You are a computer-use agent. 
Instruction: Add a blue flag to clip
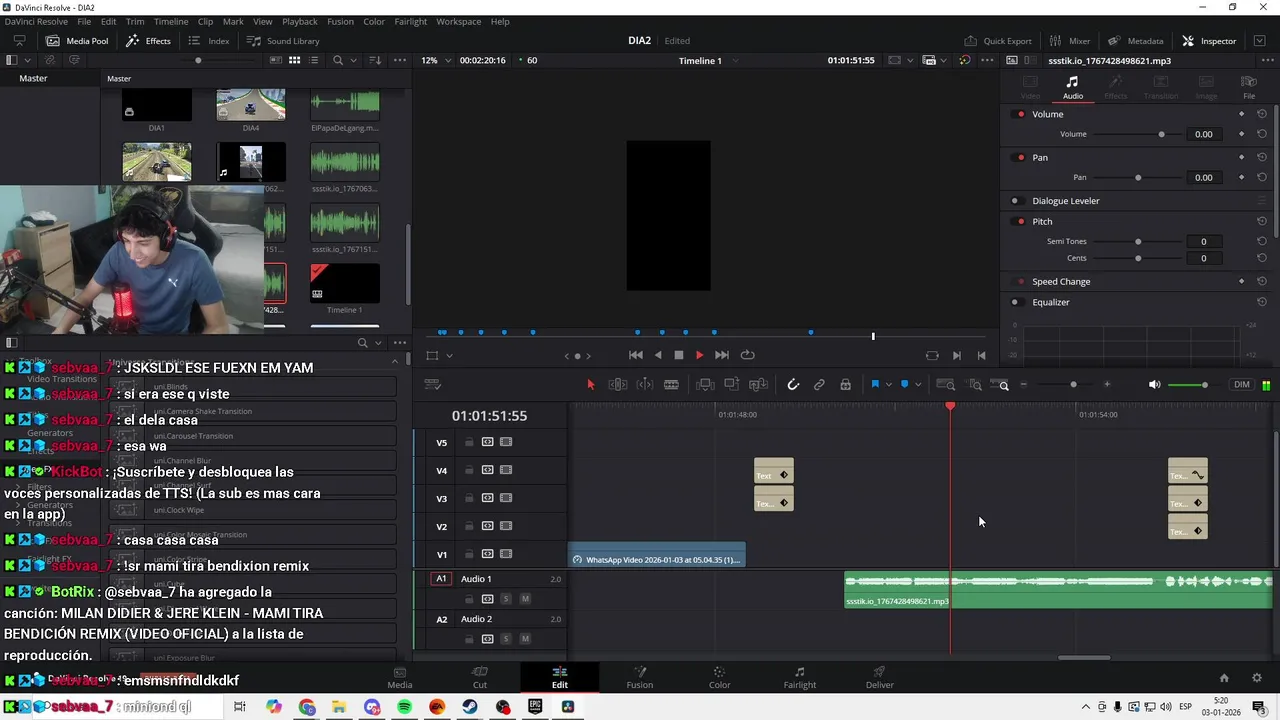coord(875,385)
